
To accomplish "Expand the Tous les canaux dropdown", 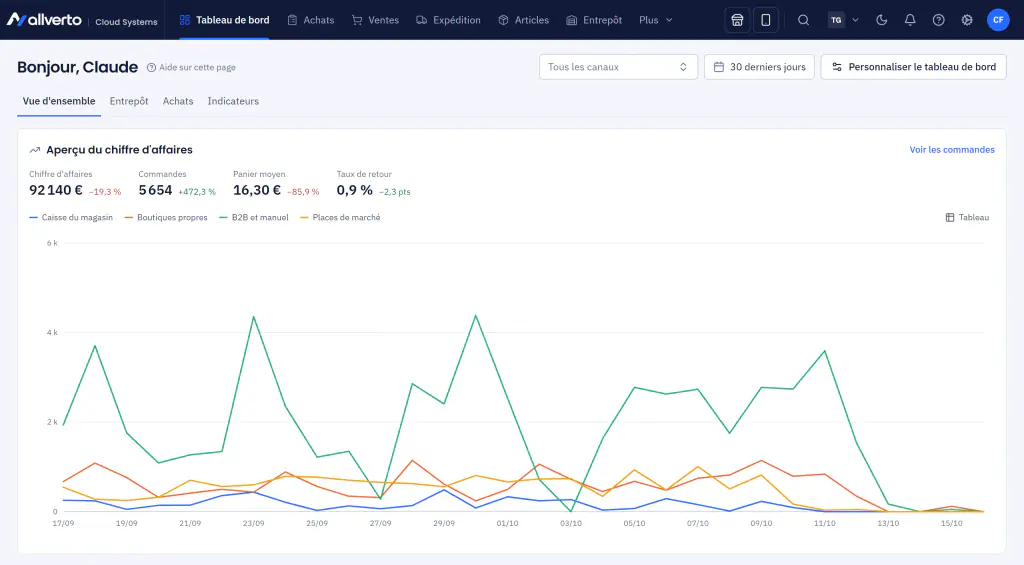I will (618, 67).
